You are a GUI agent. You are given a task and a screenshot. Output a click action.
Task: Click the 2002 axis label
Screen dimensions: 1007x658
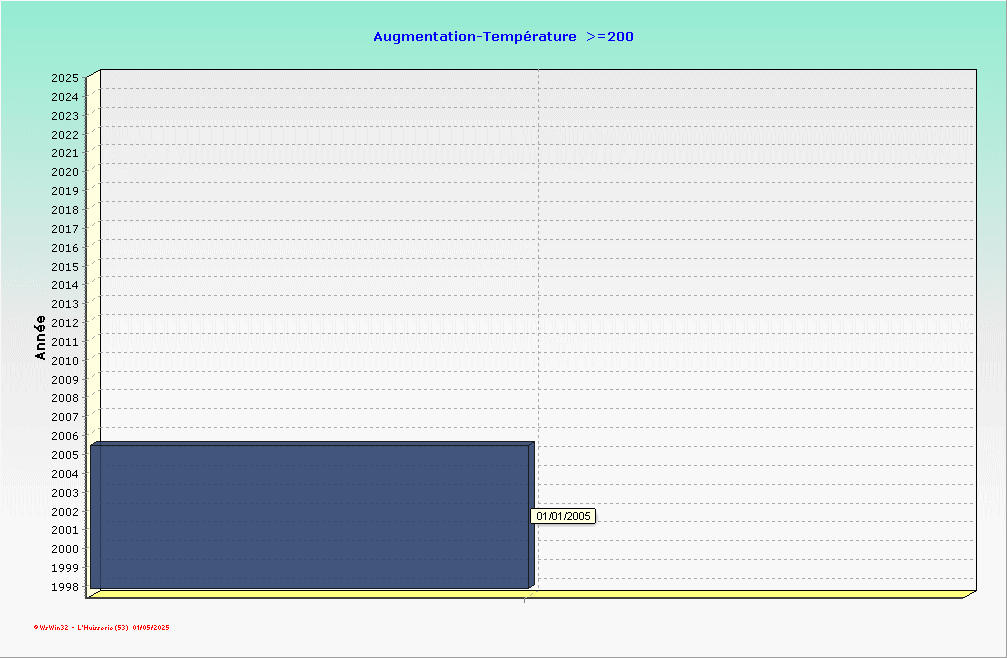[x=65, y=512]
